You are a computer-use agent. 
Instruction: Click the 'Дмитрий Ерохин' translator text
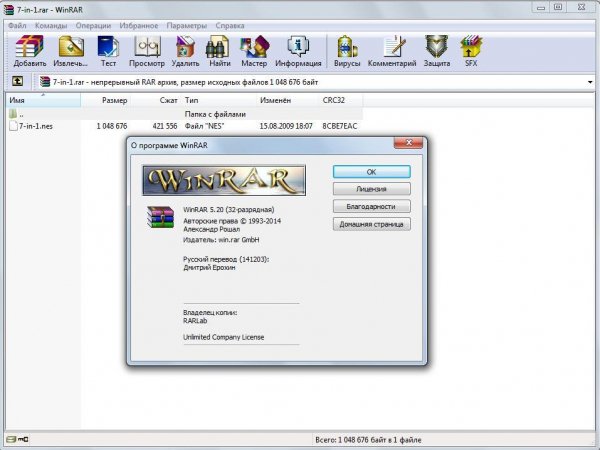[x=209, y=267]
